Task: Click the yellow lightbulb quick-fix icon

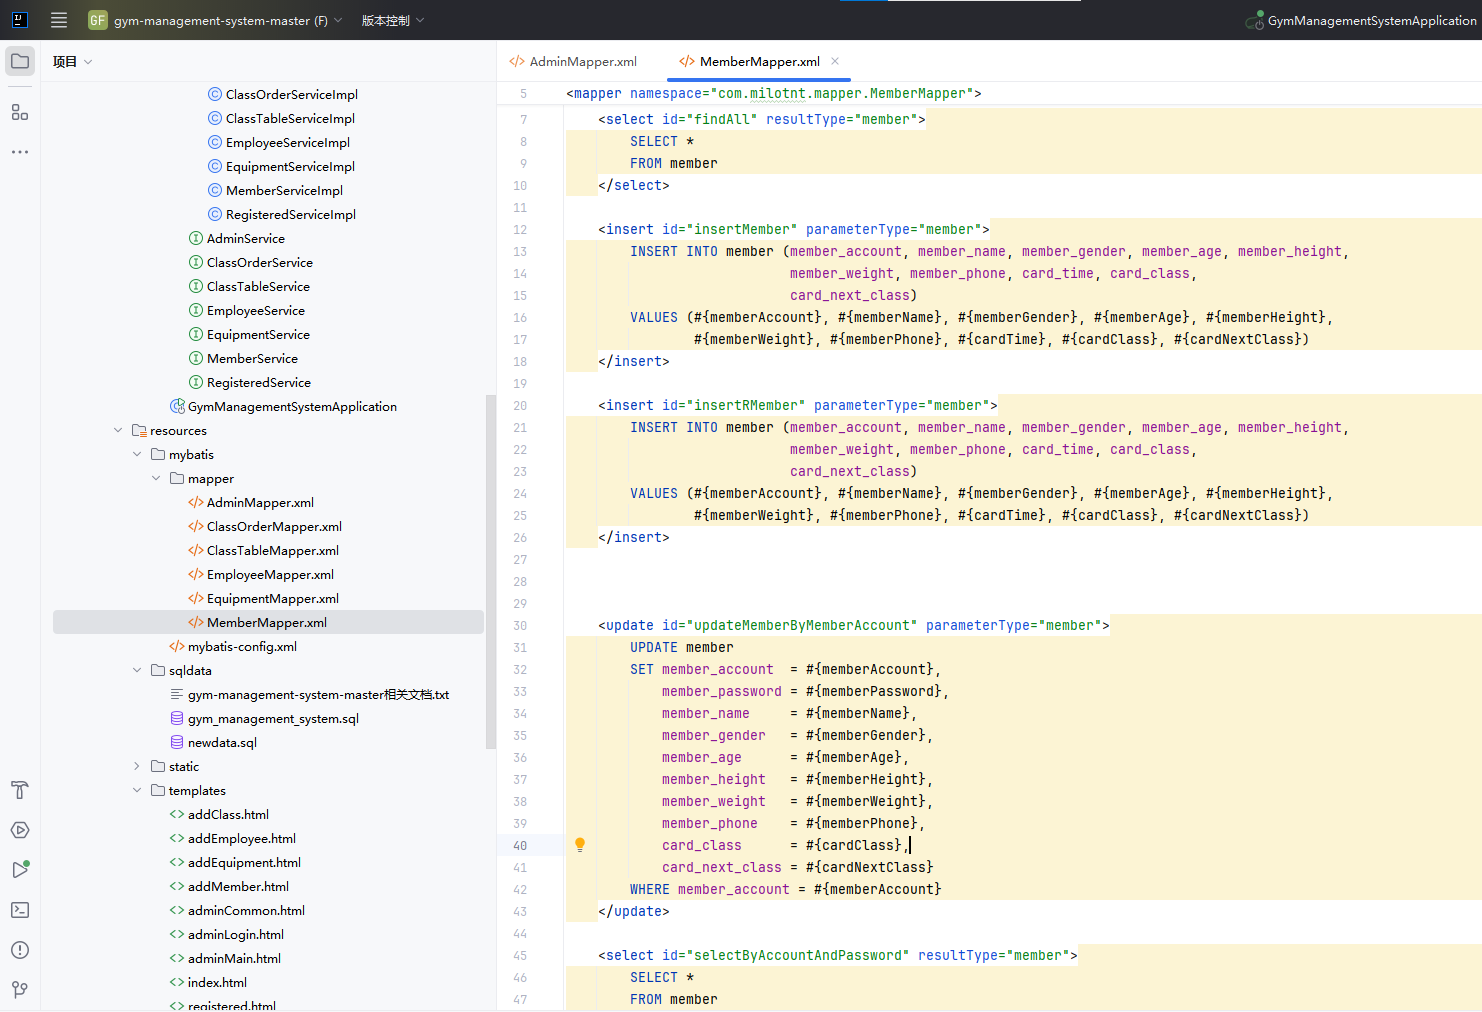Action: [580, 845]
